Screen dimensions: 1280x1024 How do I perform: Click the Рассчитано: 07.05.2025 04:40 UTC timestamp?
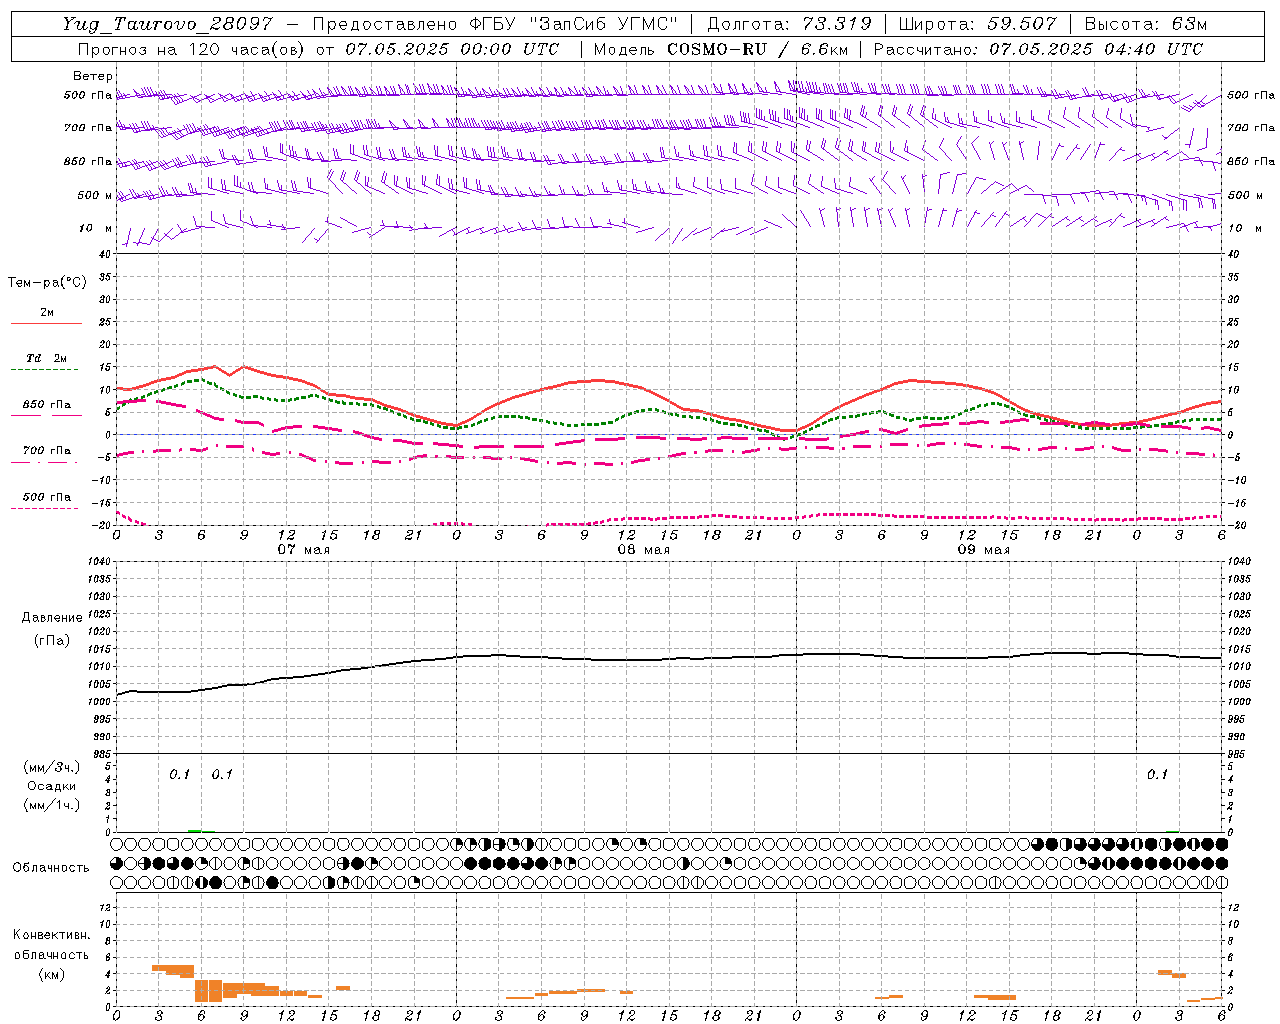(1038, 49)
